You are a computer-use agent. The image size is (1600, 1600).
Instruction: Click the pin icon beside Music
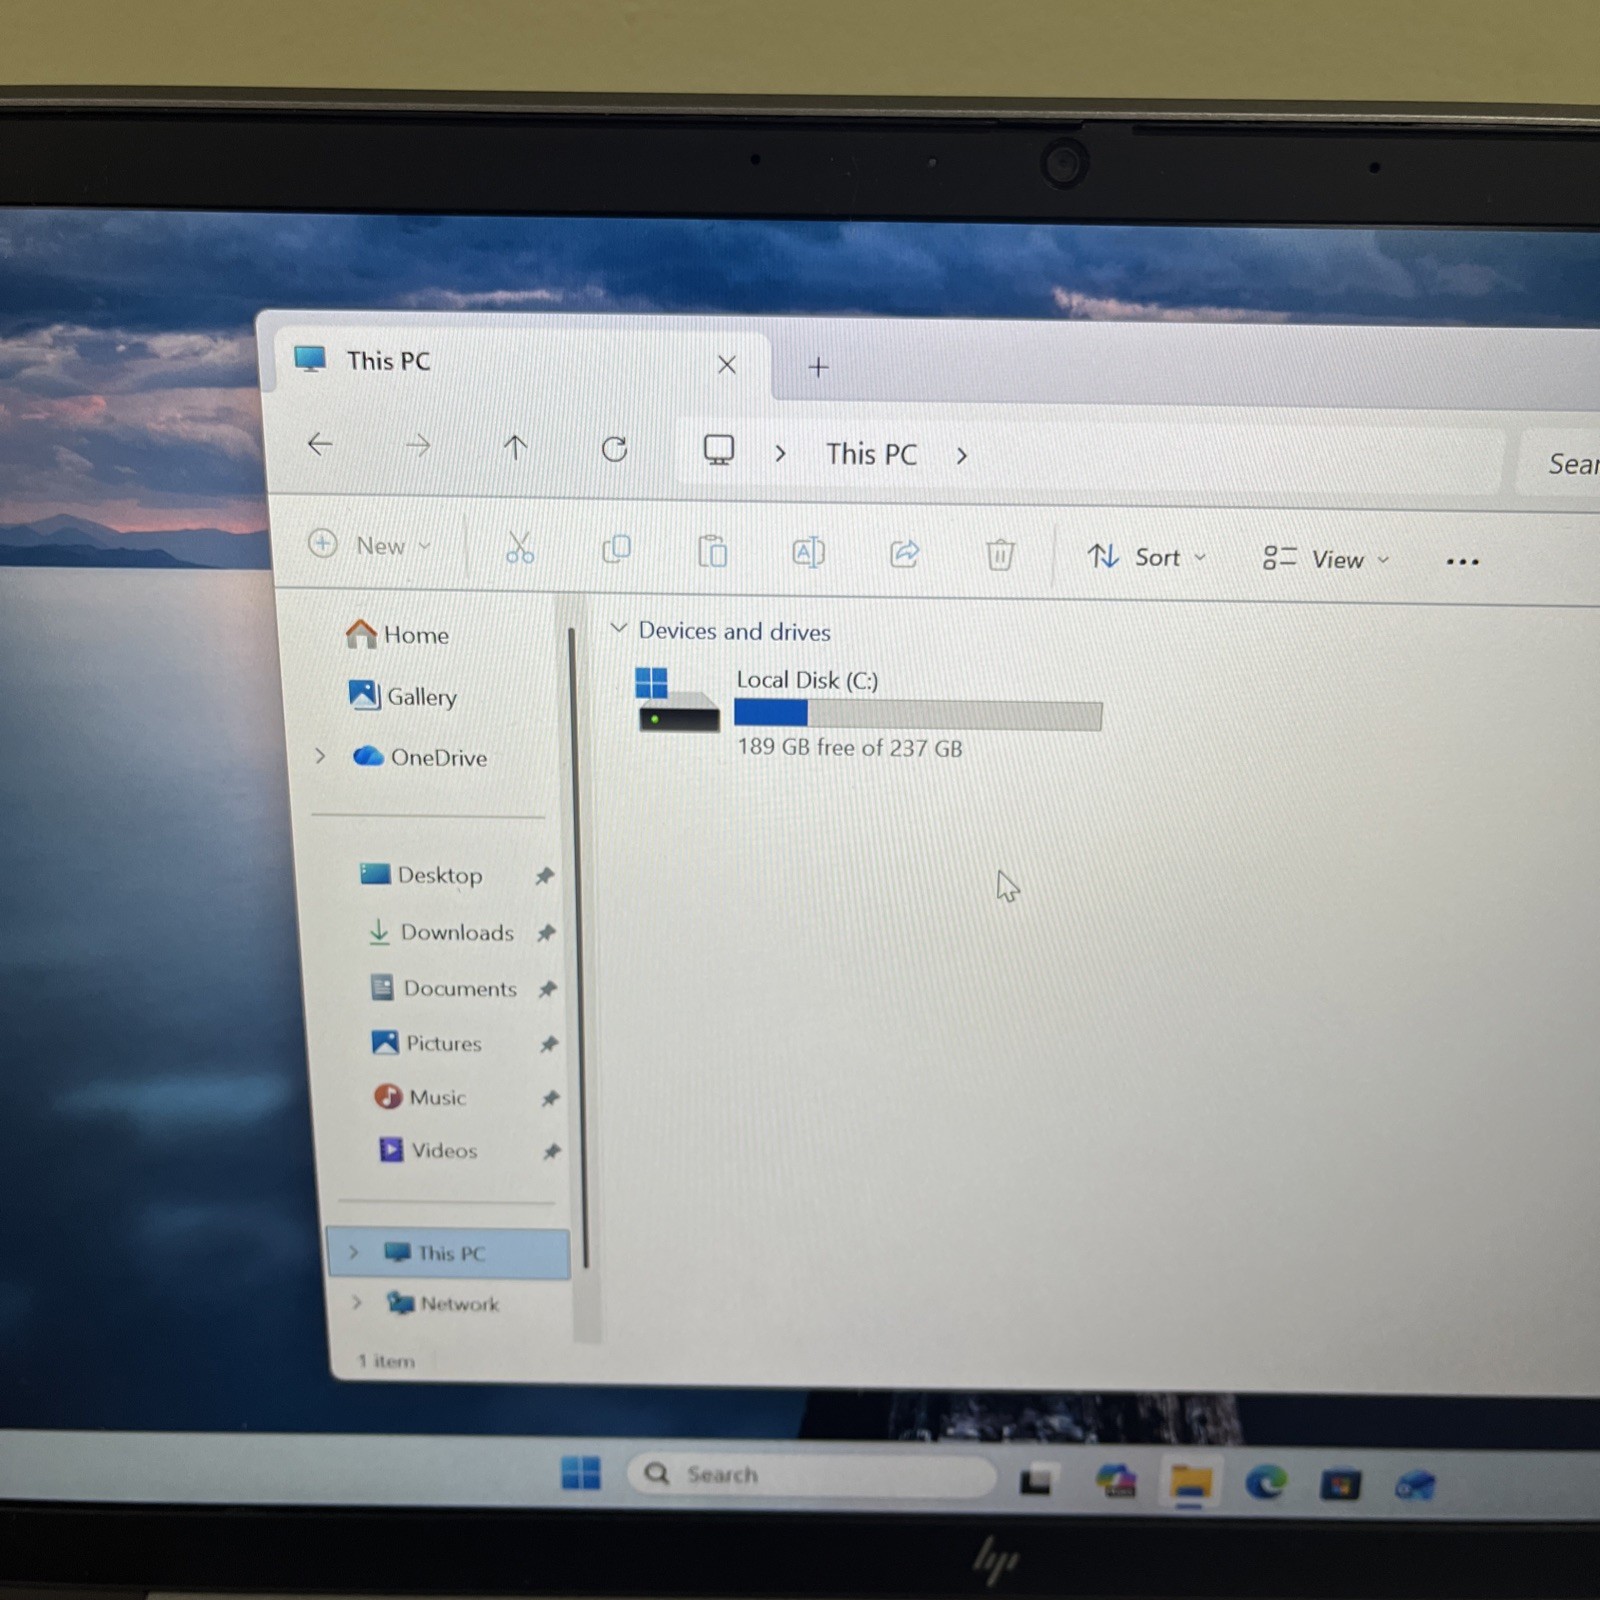550,1098
